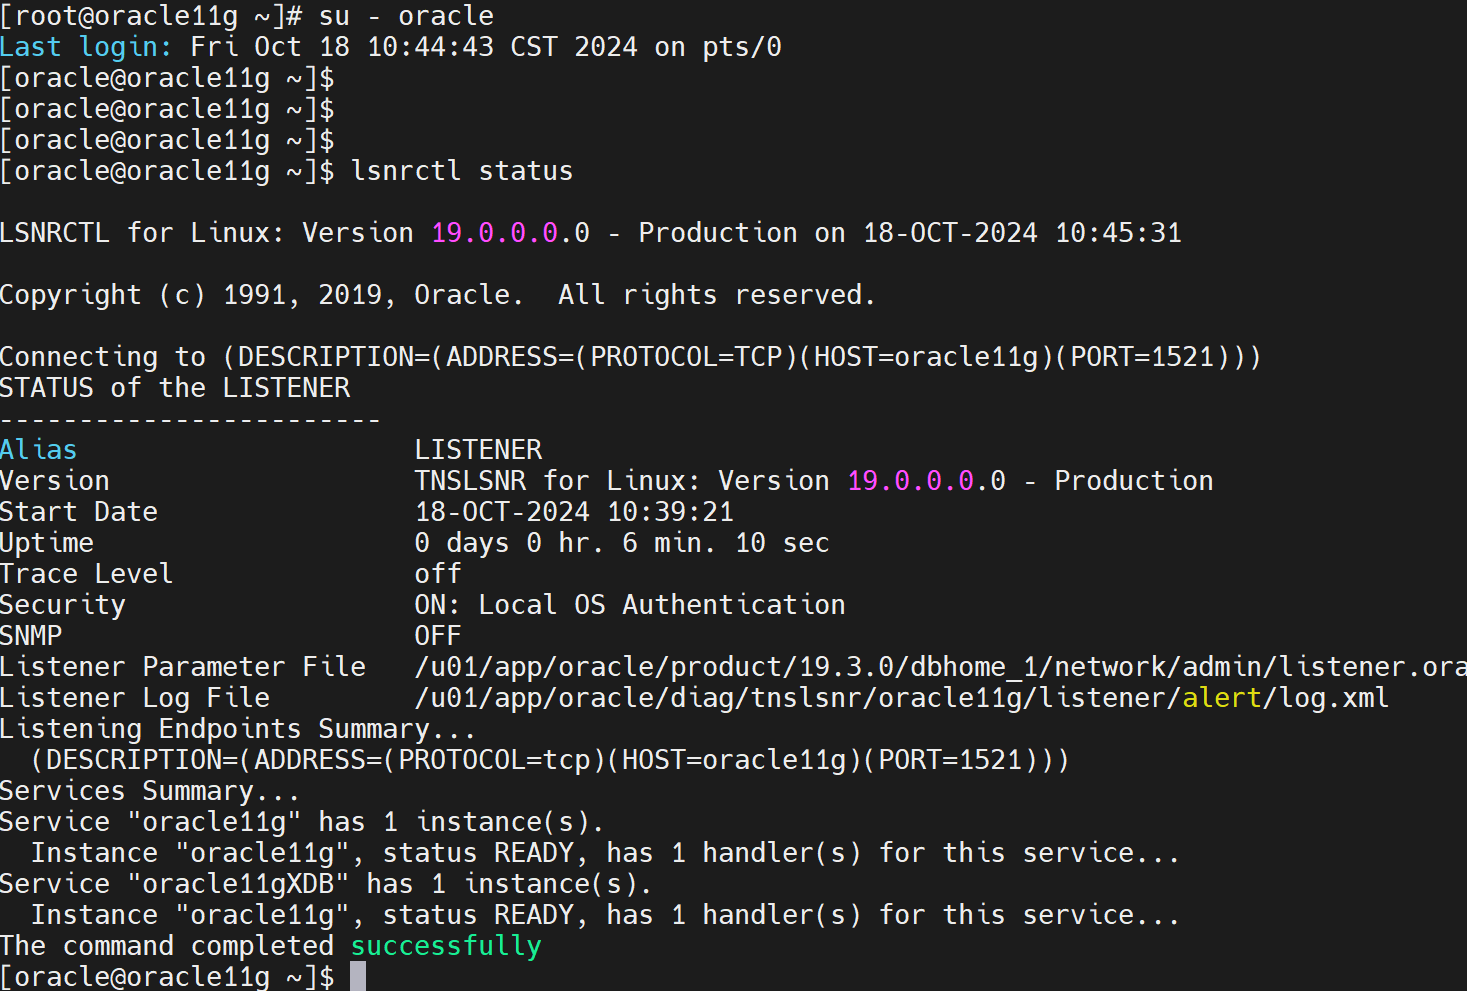This screenshot has height=991, width=1467.
Task: Click the cyan 'Alias' label
Action: [x=38, y=450]
